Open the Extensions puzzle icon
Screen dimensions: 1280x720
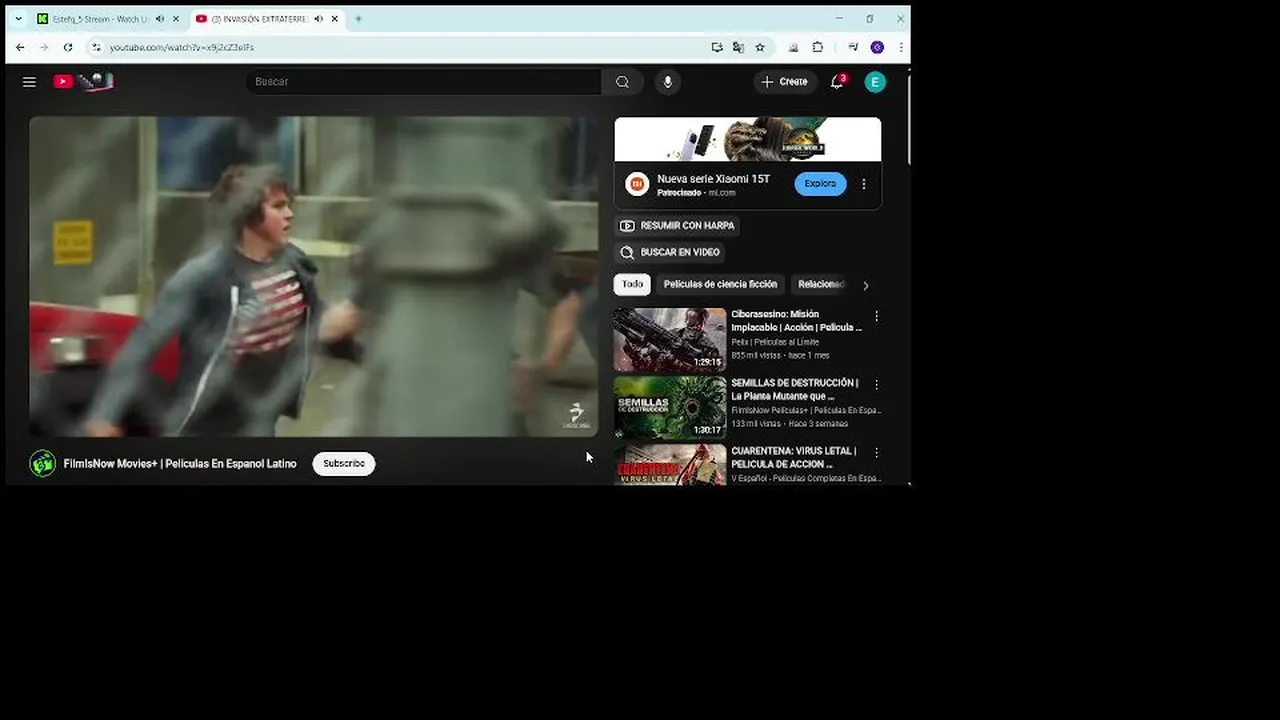click(817, 47)
